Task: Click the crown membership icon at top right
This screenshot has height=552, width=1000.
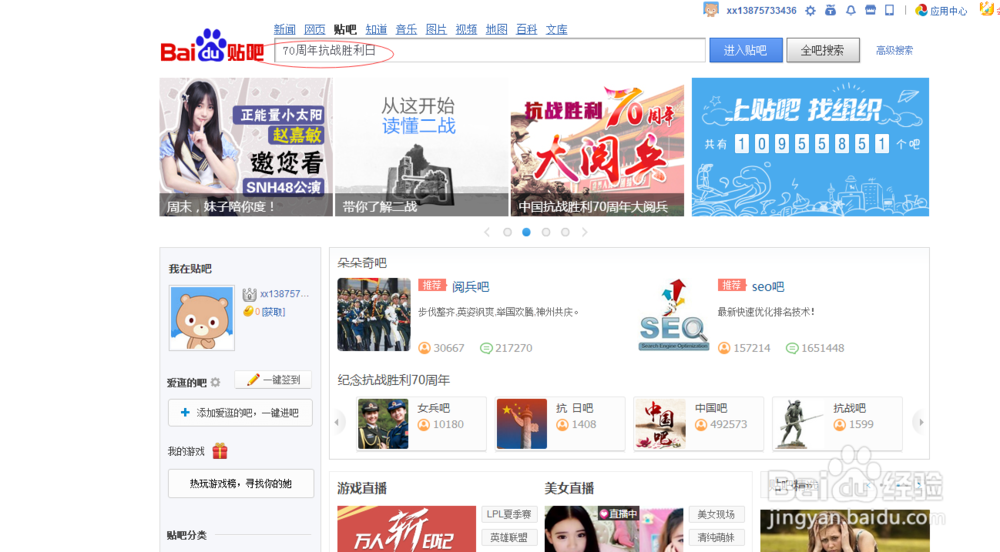Action: pyautogui.click(x=987, y=10)
